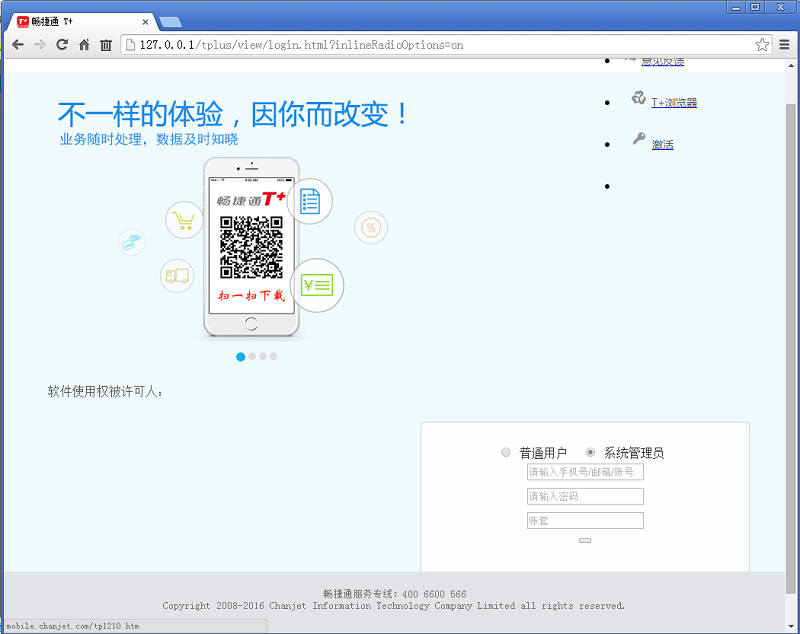Minimize the browser window
This screenshot has width=800, height=634.
pyautogui.click(x=736, y=7)
